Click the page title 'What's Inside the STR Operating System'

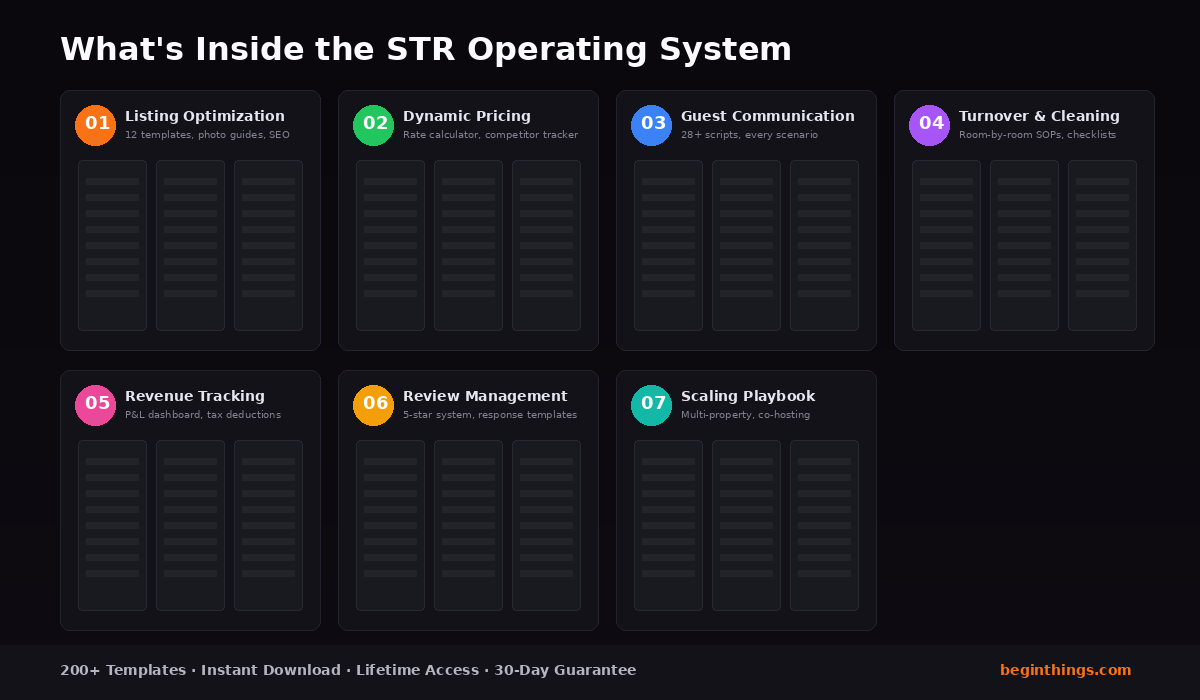point(426,49)
